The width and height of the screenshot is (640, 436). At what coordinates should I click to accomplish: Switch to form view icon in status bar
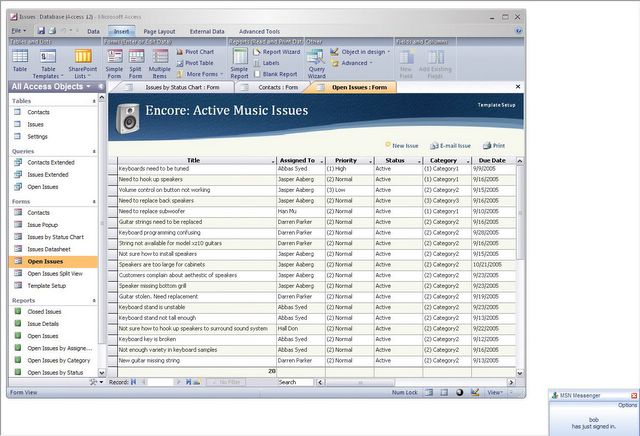429,392
